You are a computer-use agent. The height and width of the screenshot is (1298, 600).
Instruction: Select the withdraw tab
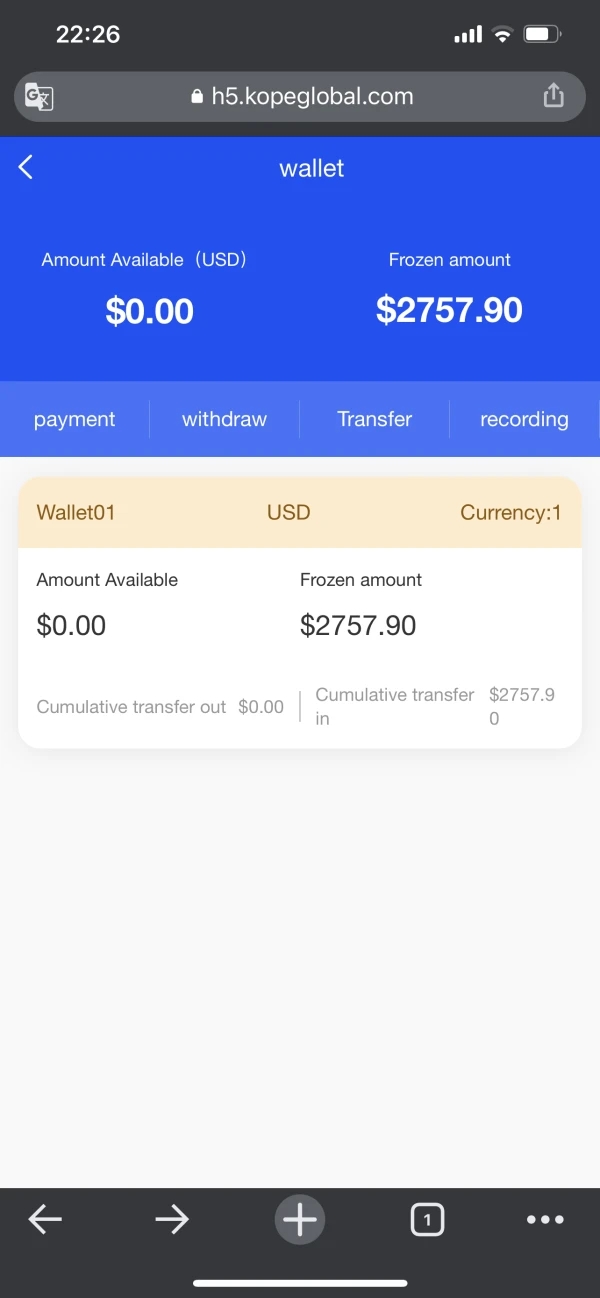tap(224, 419)
